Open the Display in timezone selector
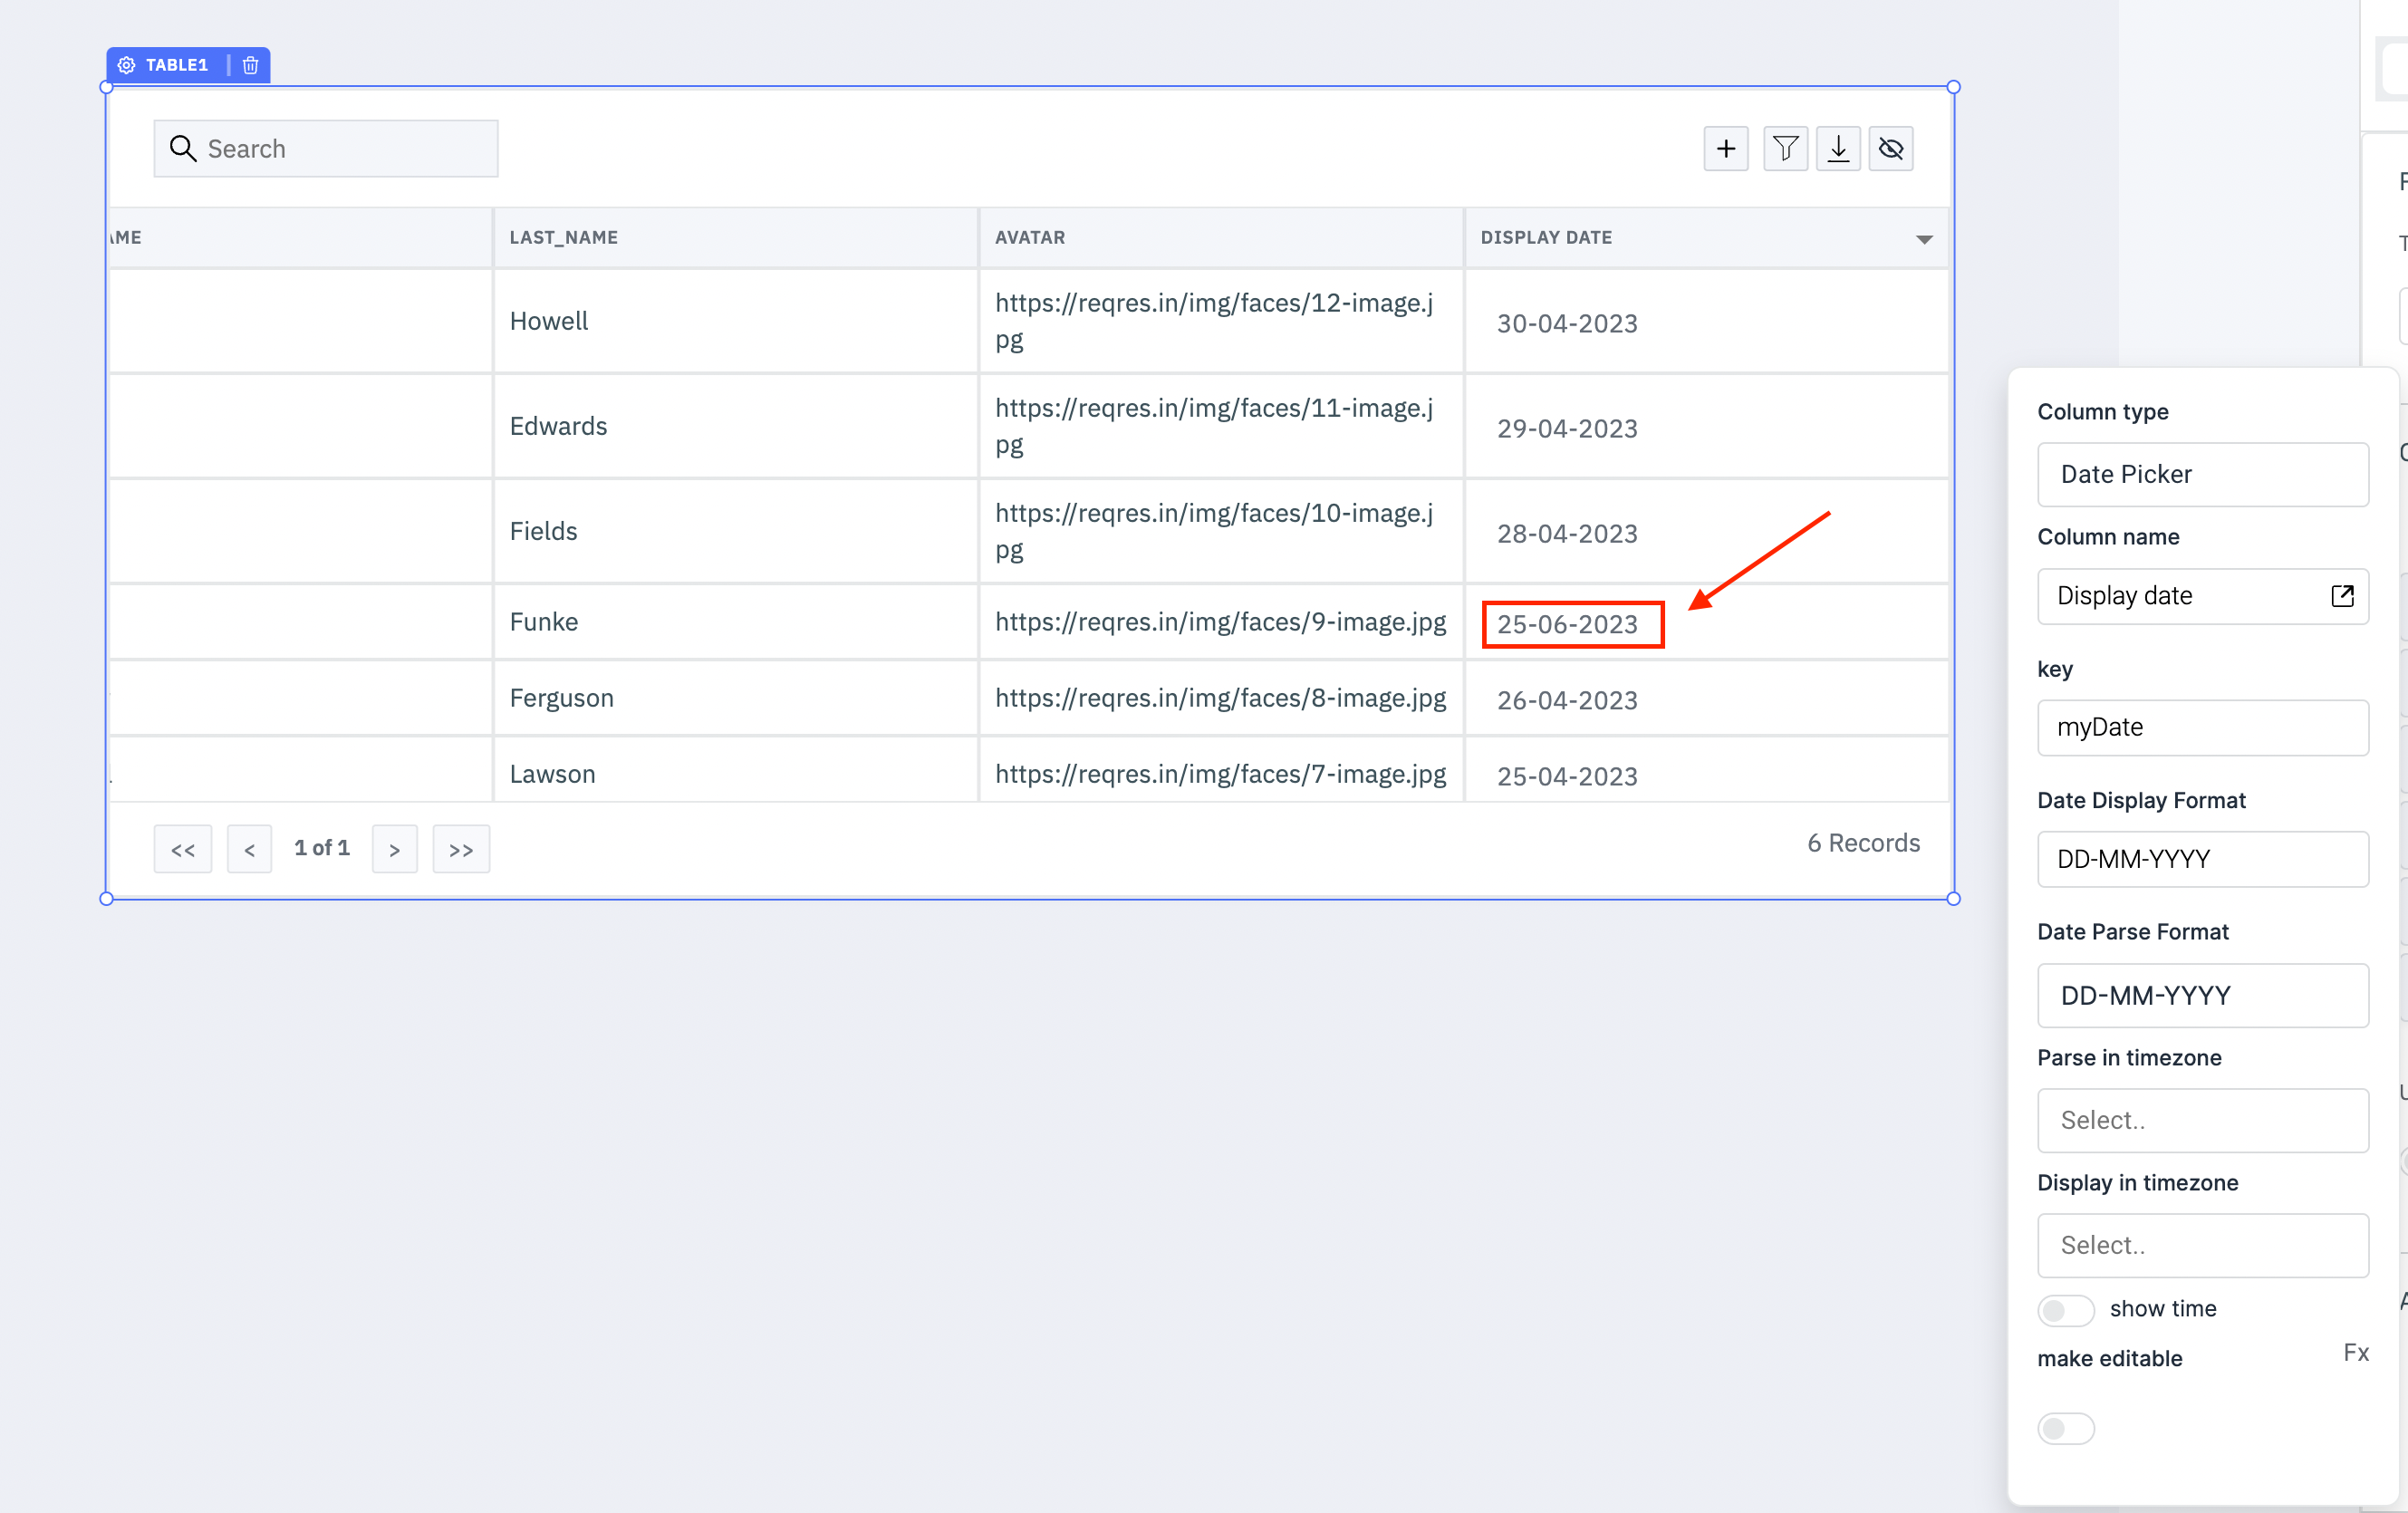The image size is (2408, 1513). [x=2203, y=1245]
